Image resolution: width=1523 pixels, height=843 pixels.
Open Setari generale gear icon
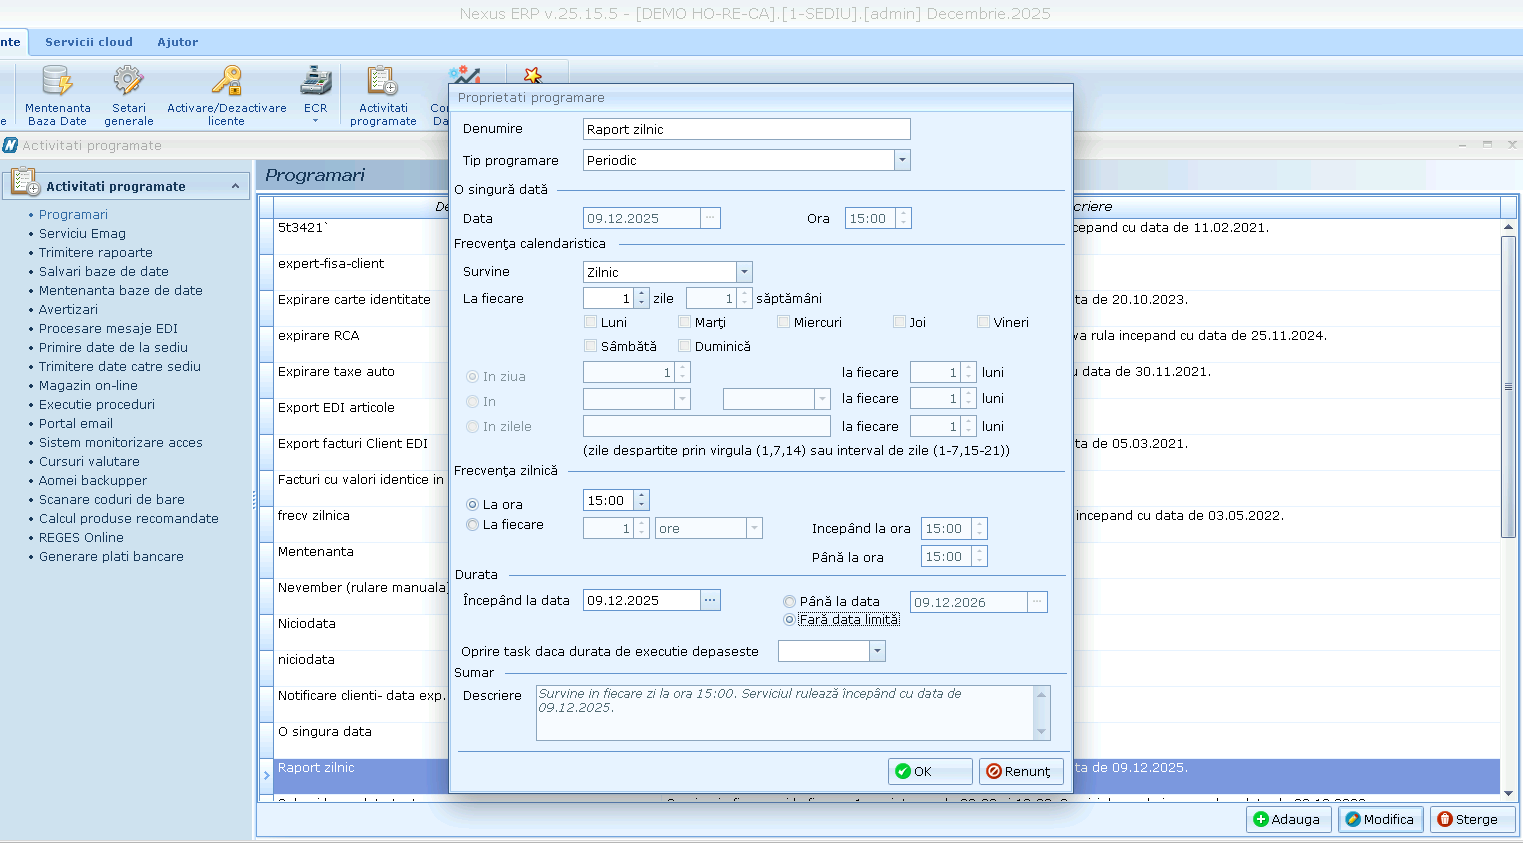pyautogui.click(x=128, y=82)
